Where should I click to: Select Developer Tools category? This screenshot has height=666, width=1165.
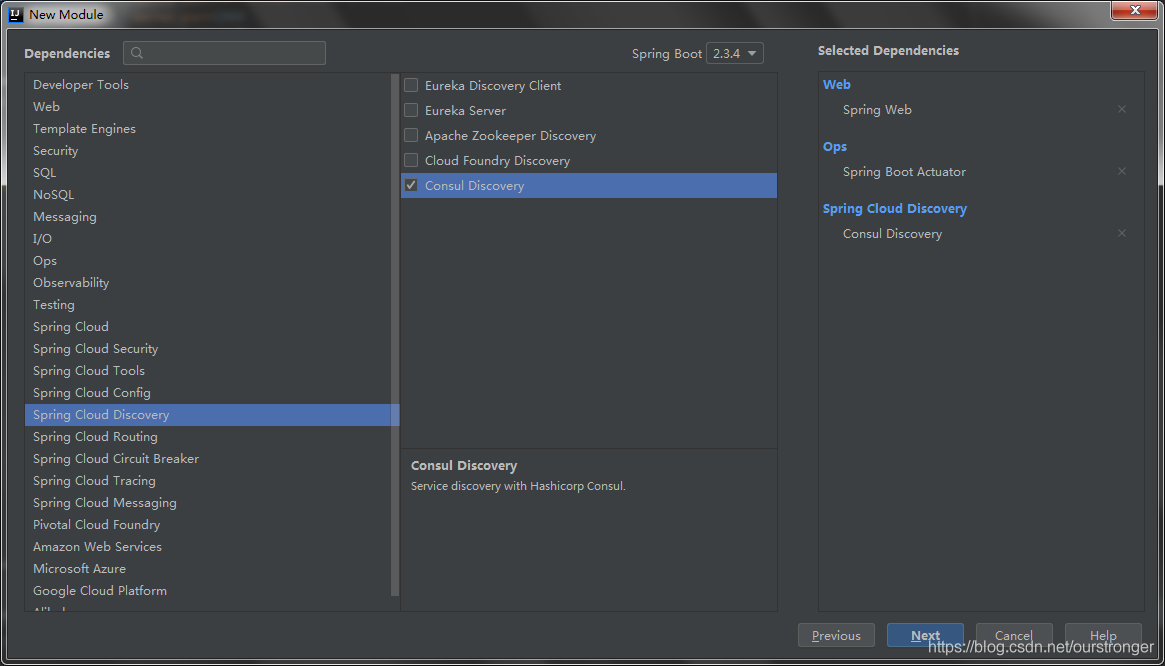tap(208, 85)
